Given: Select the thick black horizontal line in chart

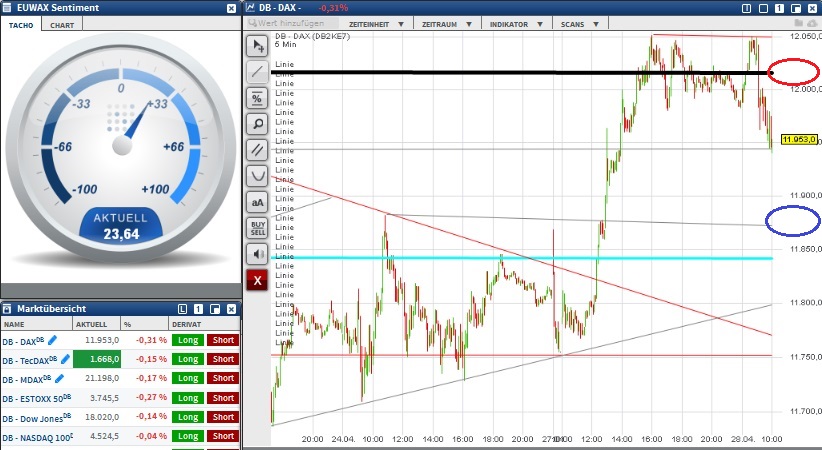Looking at the screenshot, I should coord(522,72).
